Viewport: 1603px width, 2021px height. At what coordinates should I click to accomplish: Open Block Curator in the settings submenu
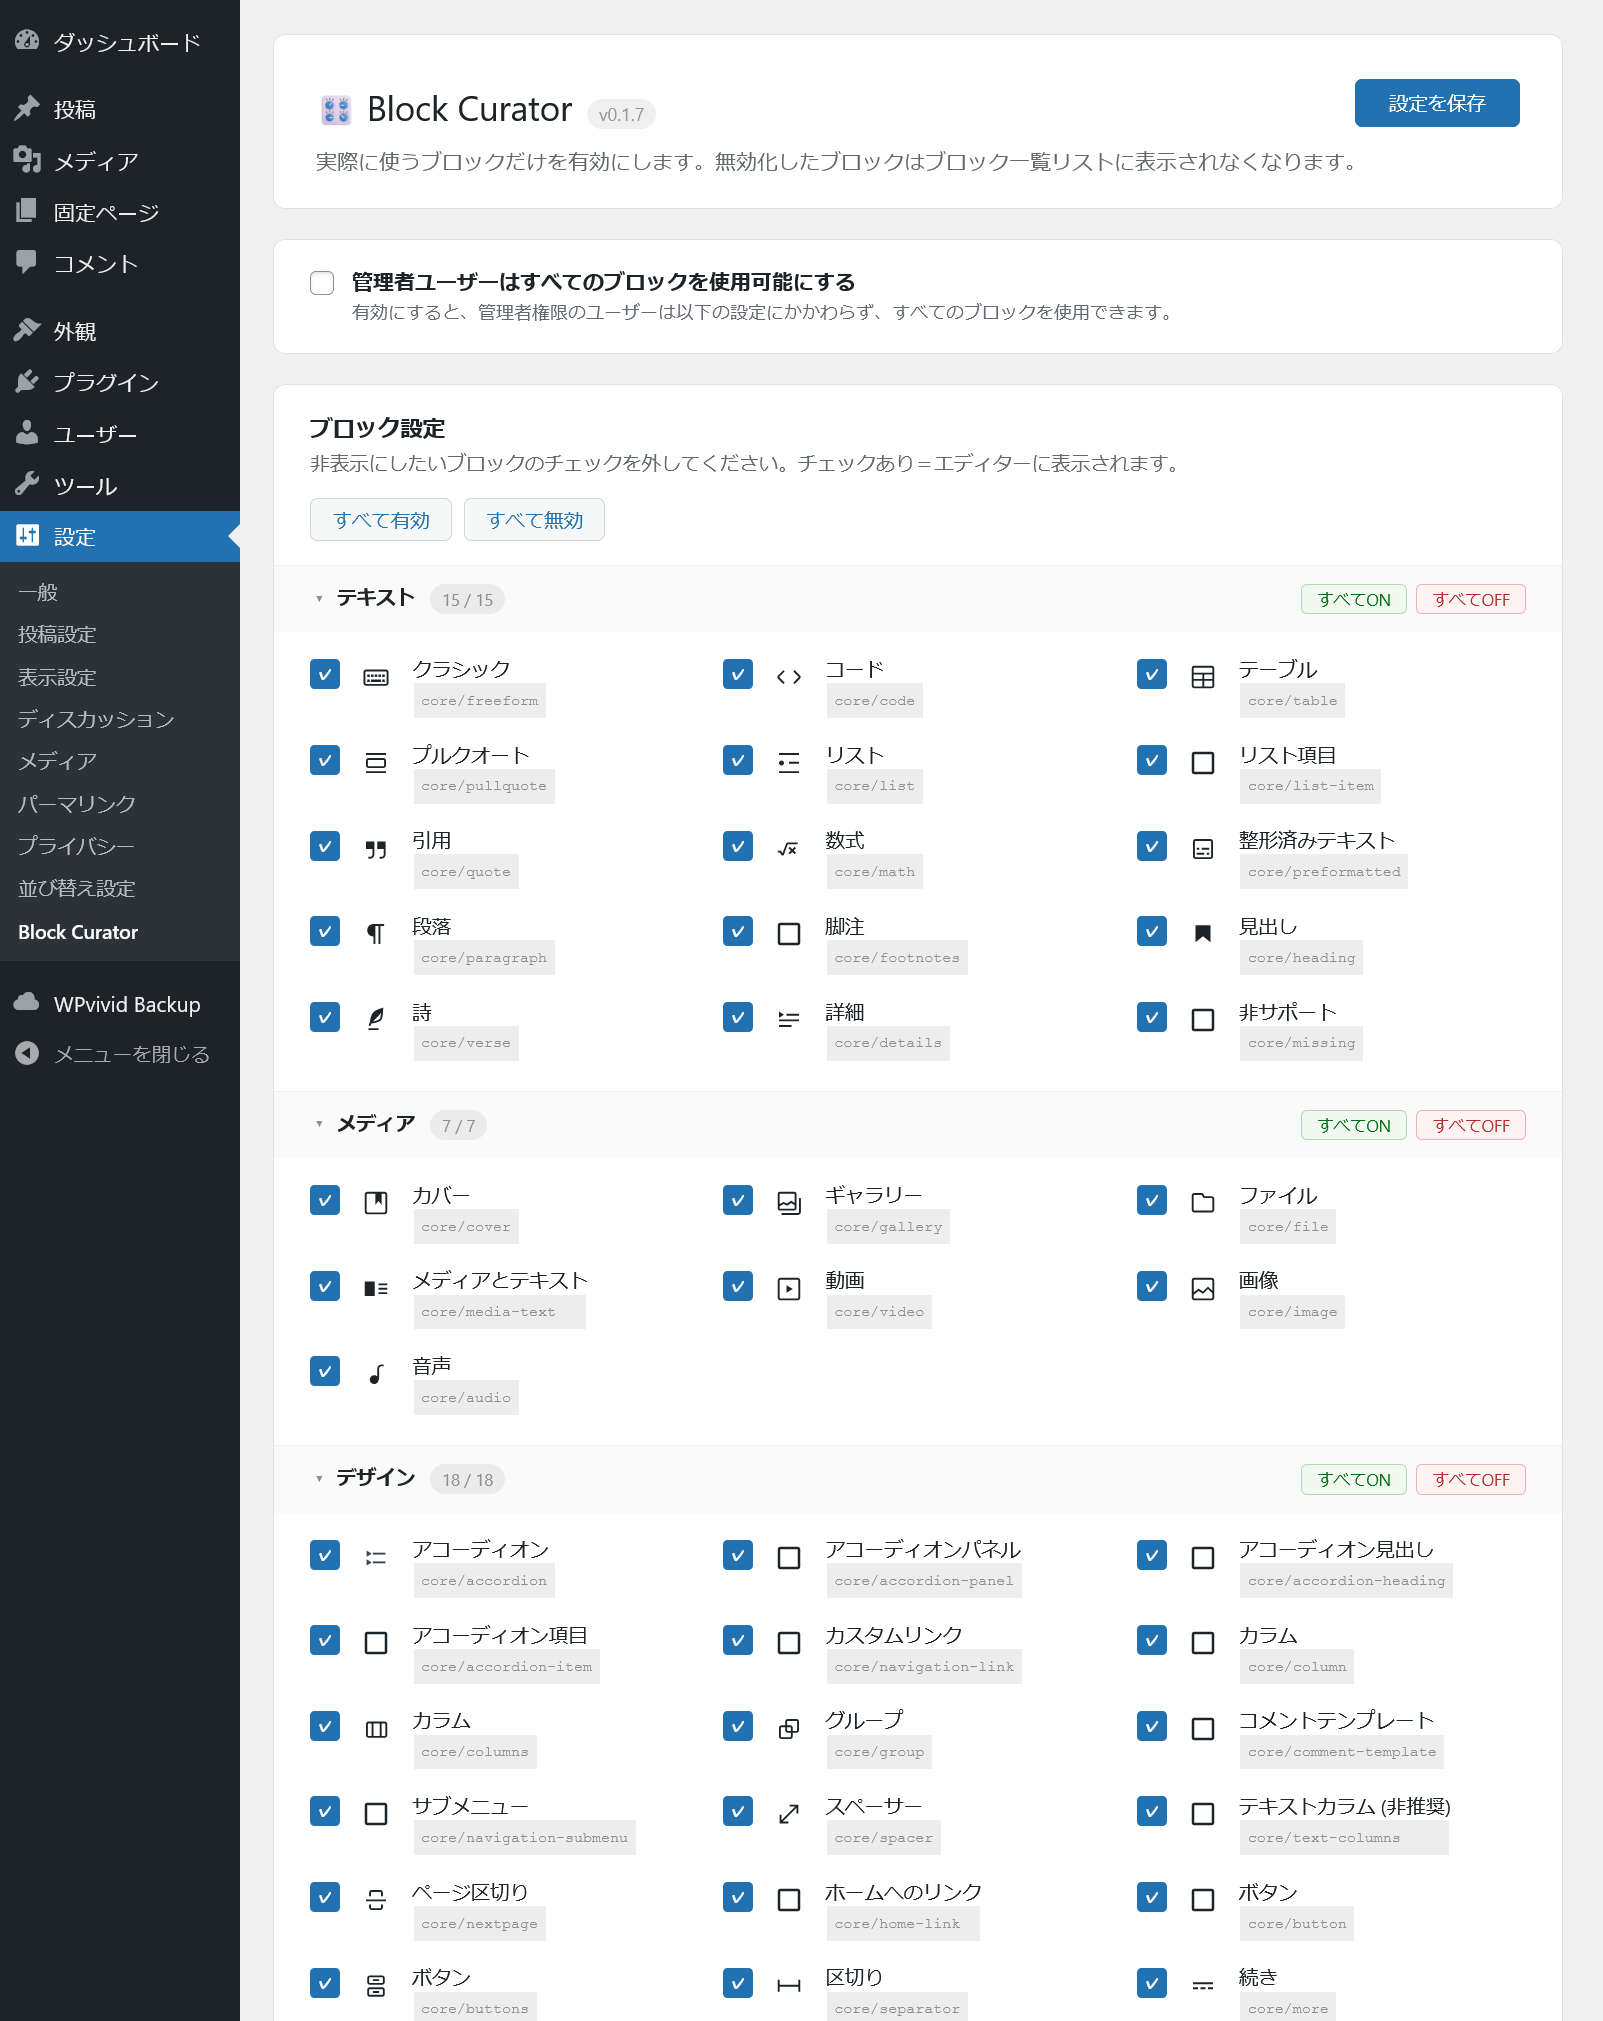coord(77,931)
